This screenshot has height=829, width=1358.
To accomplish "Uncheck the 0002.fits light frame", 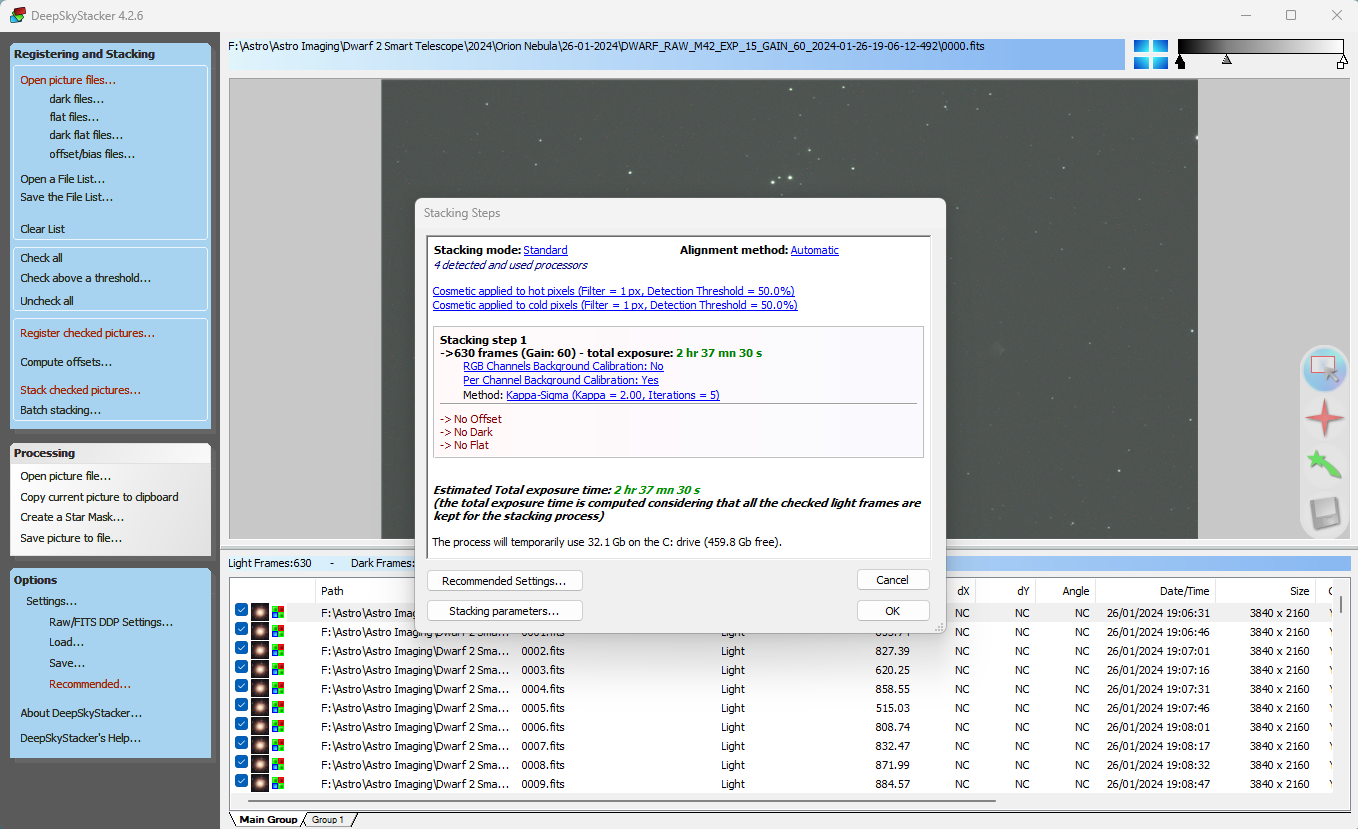I will pyautogui.click(x=242, y=648).
